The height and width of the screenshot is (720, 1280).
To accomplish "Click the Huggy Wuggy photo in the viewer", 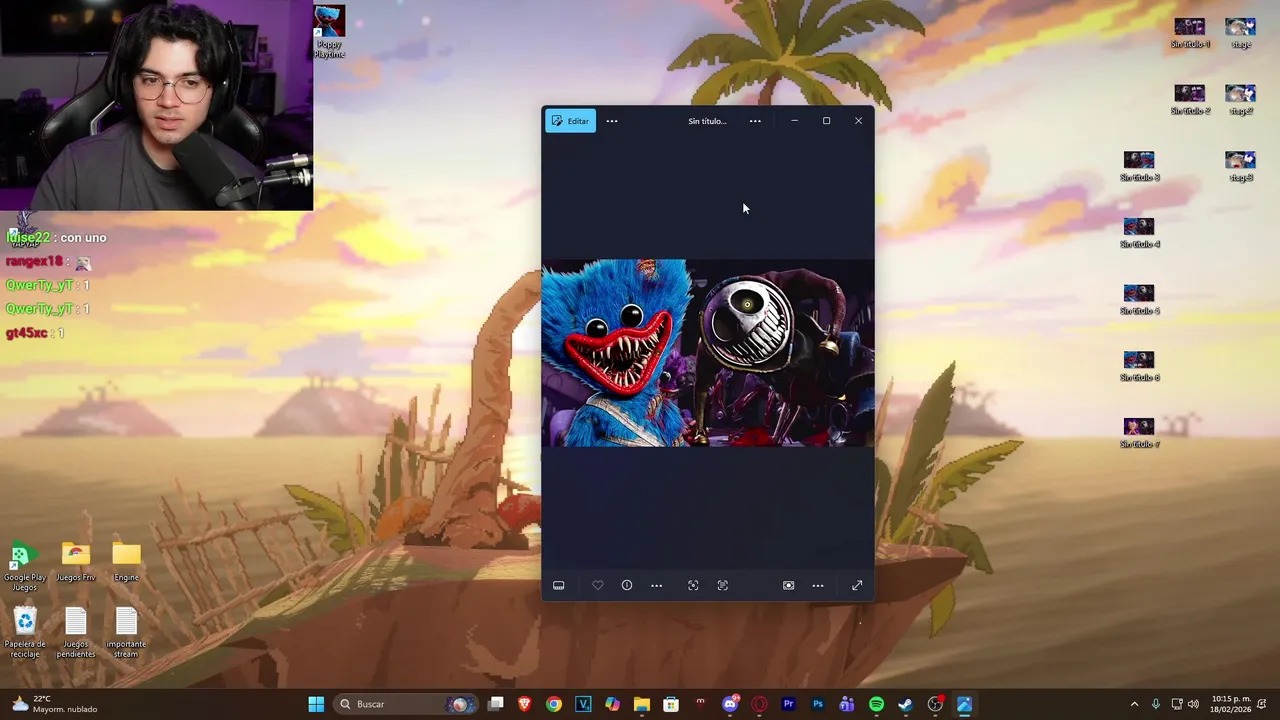I will coord(708,353).
